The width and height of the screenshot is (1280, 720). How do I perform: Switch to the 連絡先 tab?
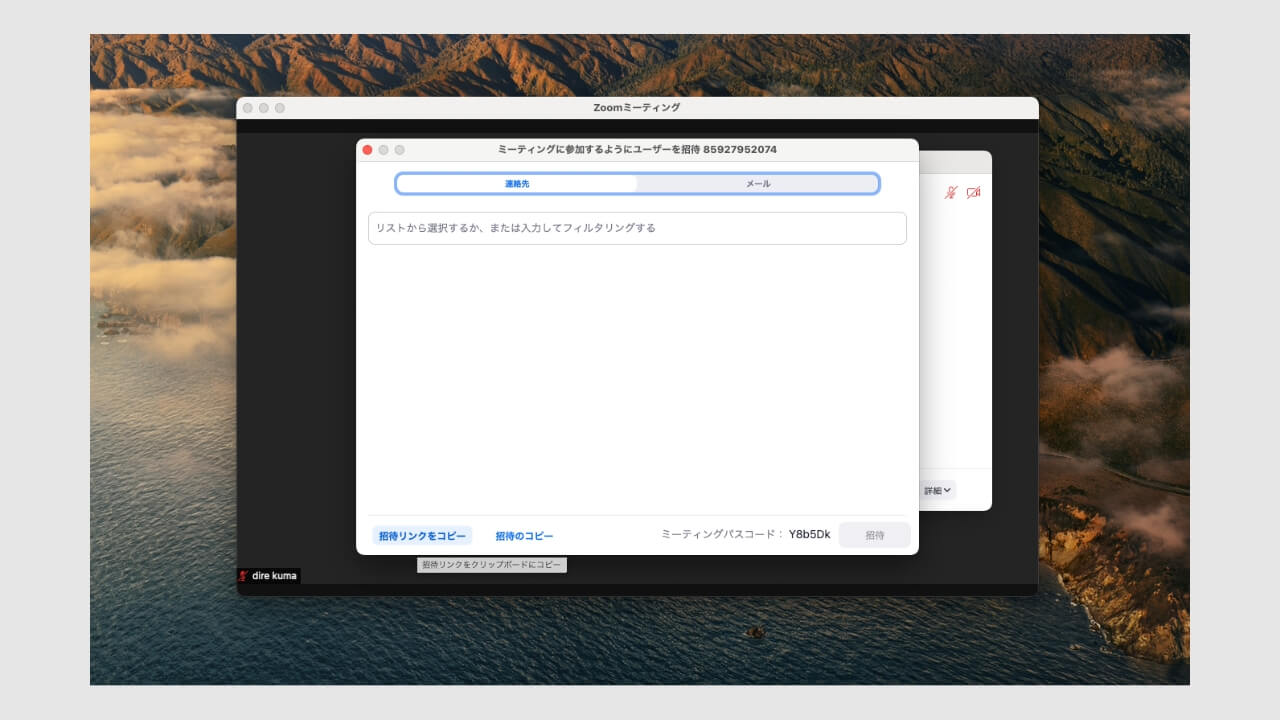tap(517, 184)
